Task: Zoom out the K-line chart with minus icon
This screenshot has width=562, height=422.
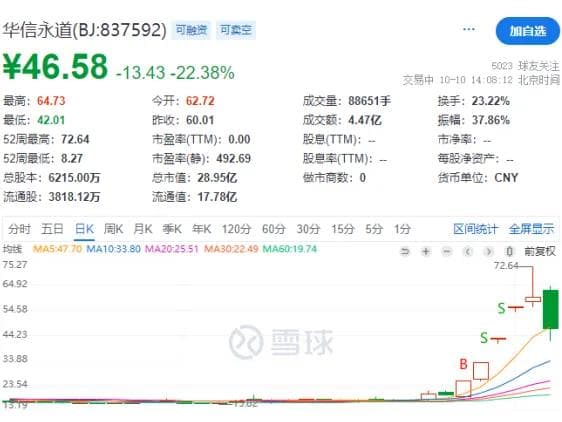Action: (447, 252)
